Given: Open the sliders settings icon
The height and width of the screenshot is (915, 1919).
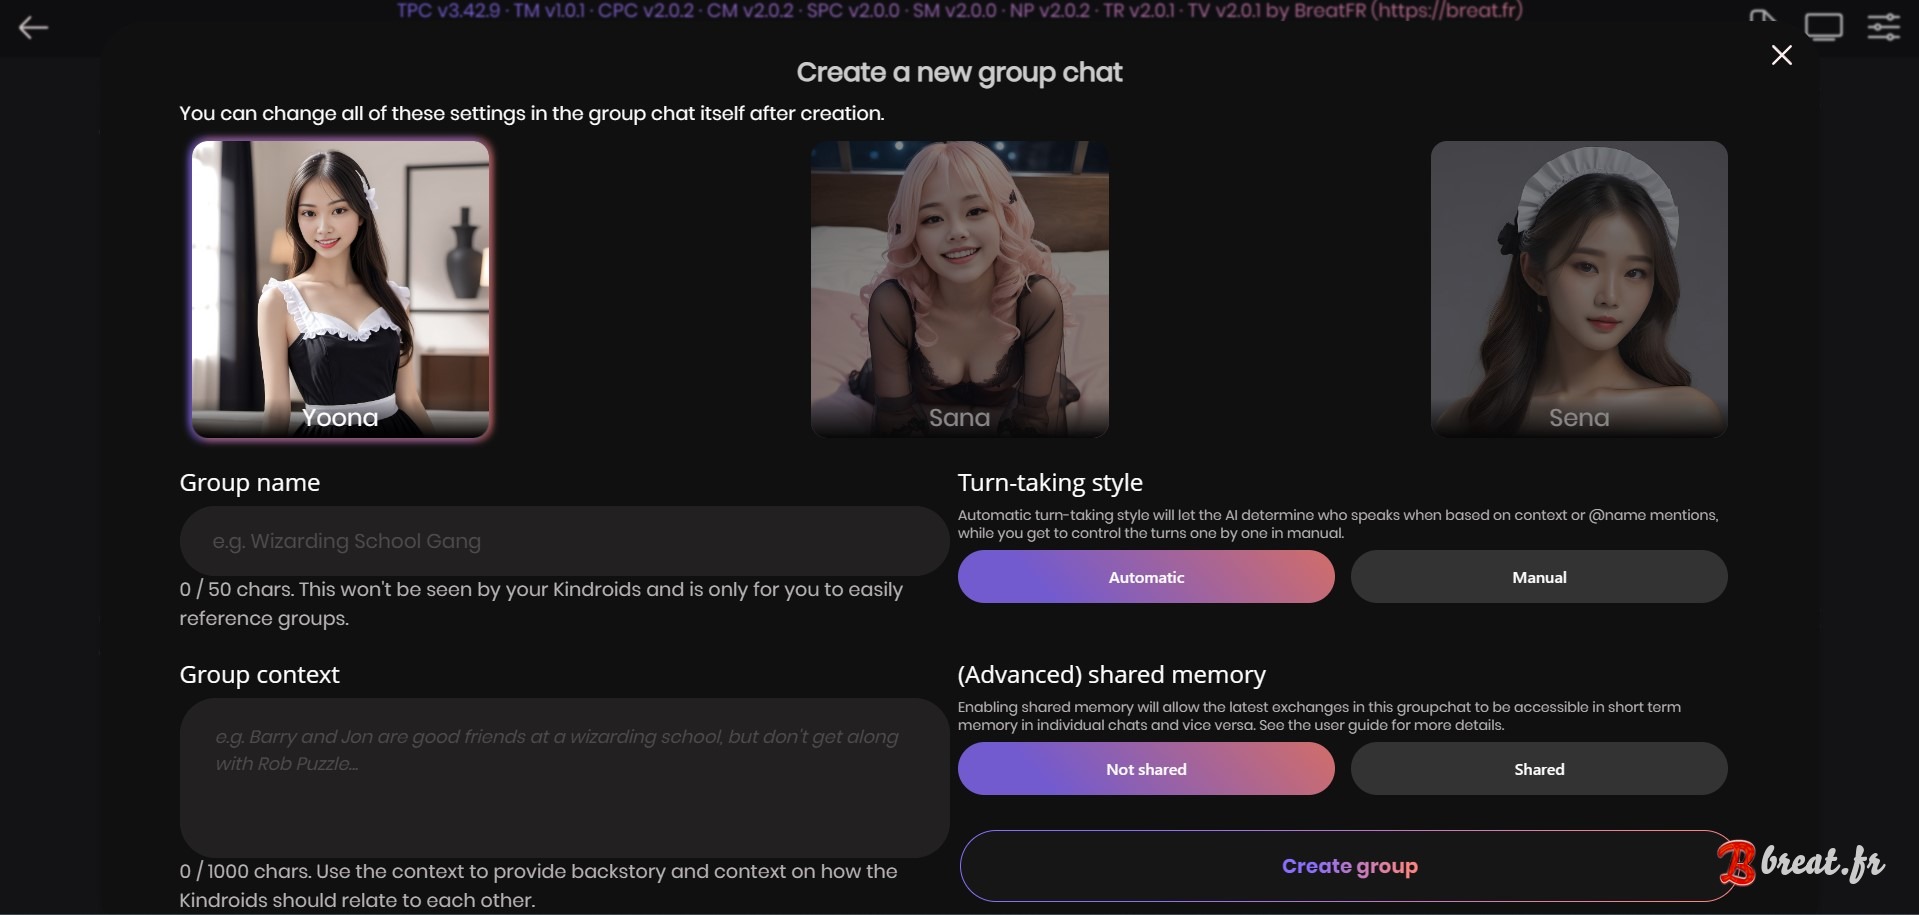Looking at the screenshot, I should click(1883, 27).
